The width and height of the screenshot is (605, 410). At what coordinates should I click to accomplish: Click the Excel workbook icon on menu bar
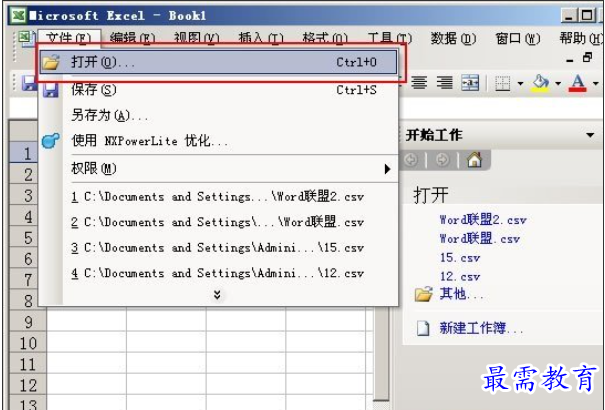pyautogui.click(x=25, y=38)
